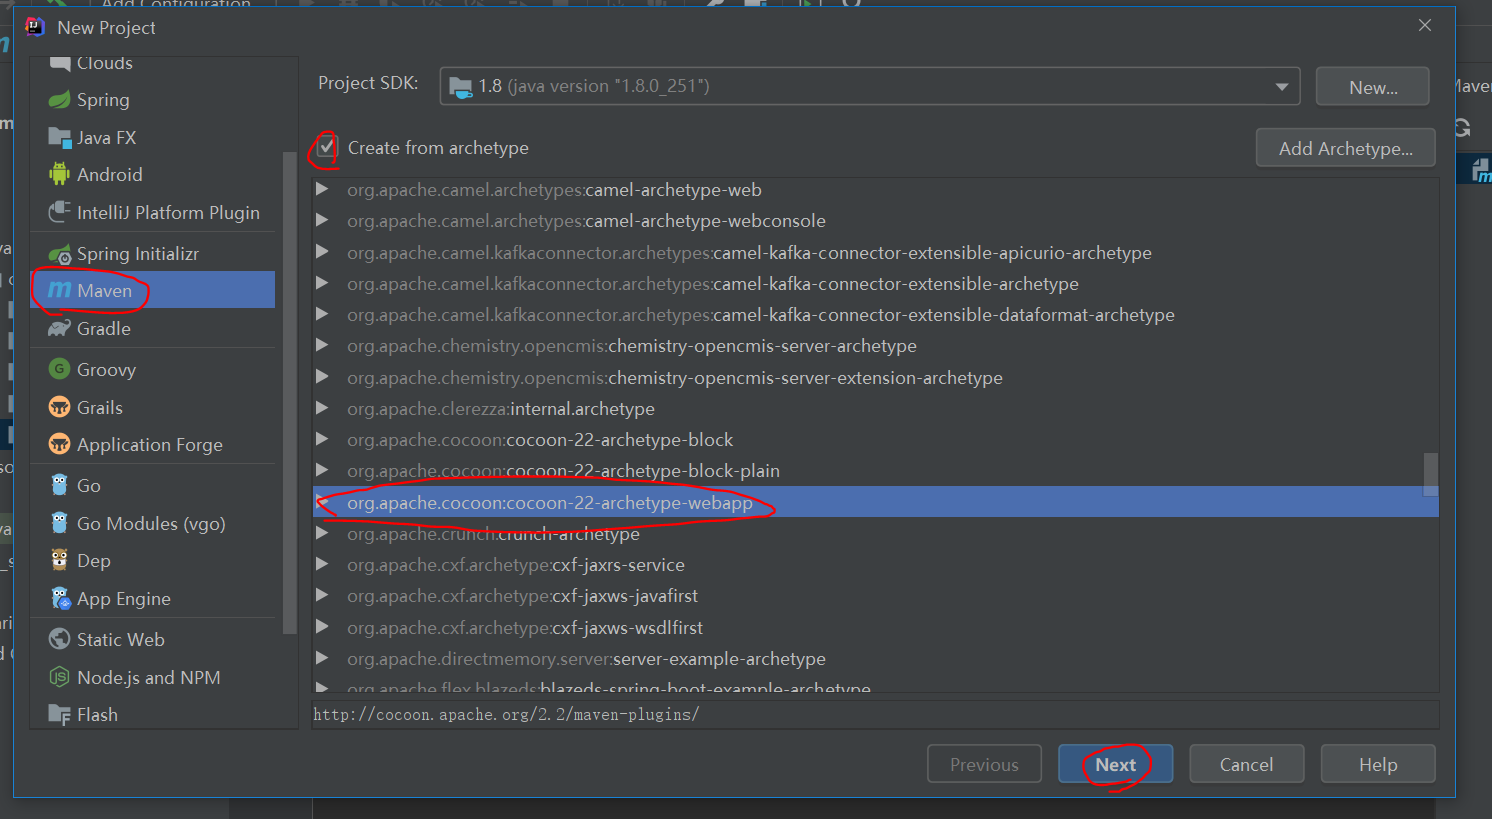
Task: Click the Groovy G icon
Action: coord(60,370)
